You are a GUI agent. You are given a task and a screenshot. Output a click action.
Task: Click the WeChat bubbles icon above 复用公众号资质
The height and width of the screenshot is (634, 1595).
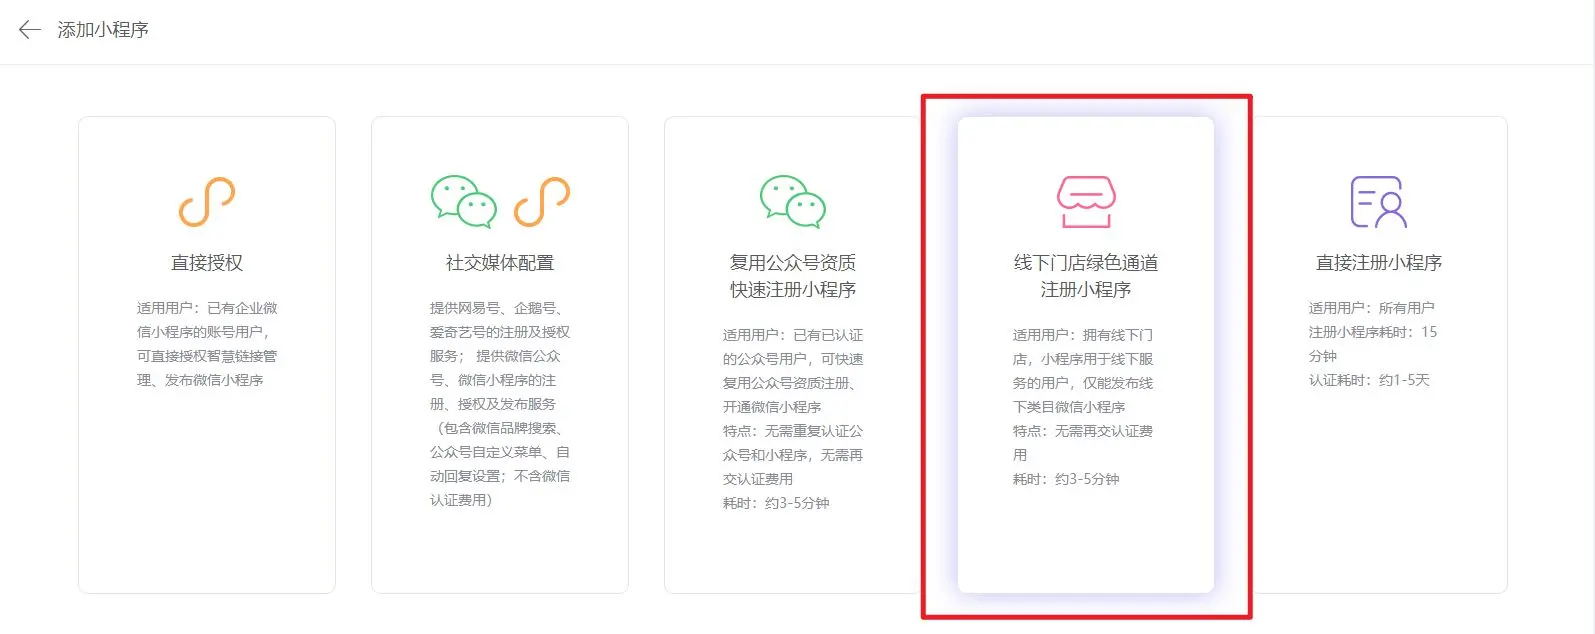(792, 202)
